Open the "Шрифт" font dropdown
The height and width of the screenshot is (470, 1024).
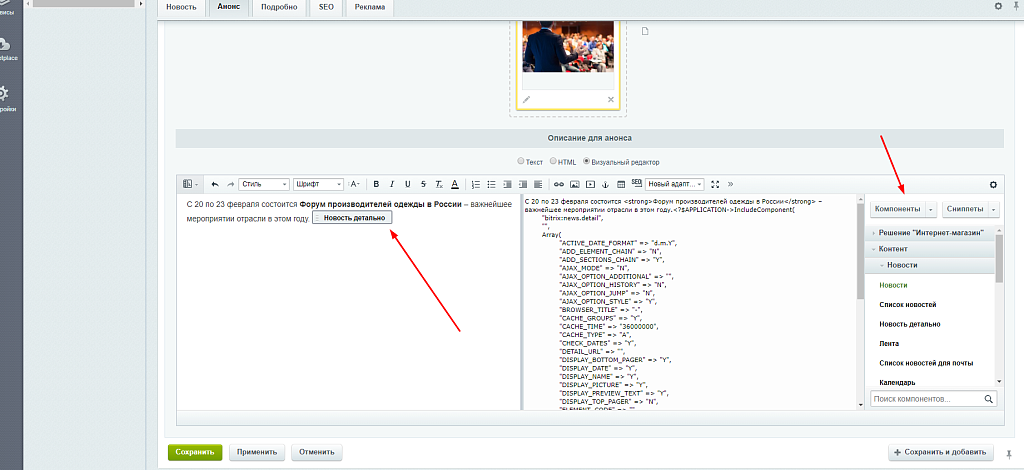[x=318, y=184]
